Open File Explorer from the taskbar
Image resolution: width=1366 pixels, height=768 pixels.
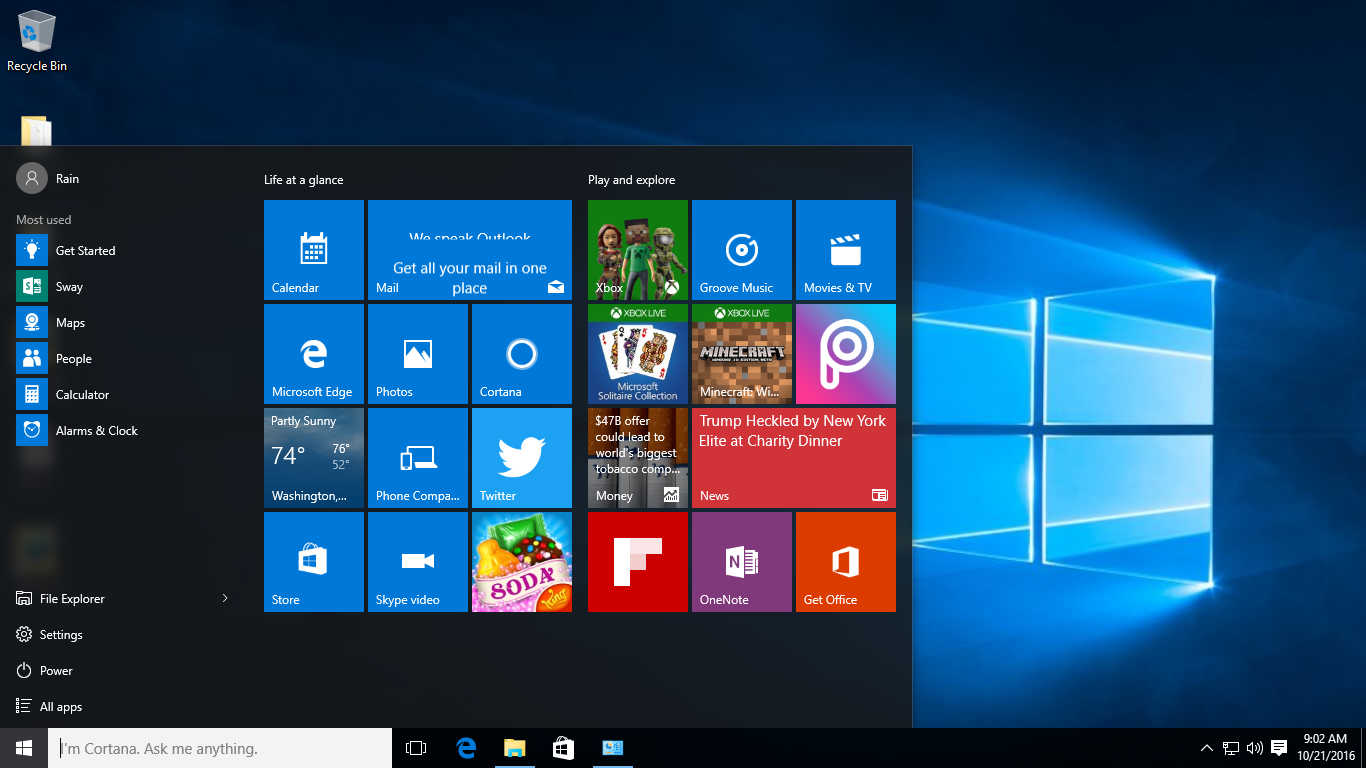coord(514,748)
